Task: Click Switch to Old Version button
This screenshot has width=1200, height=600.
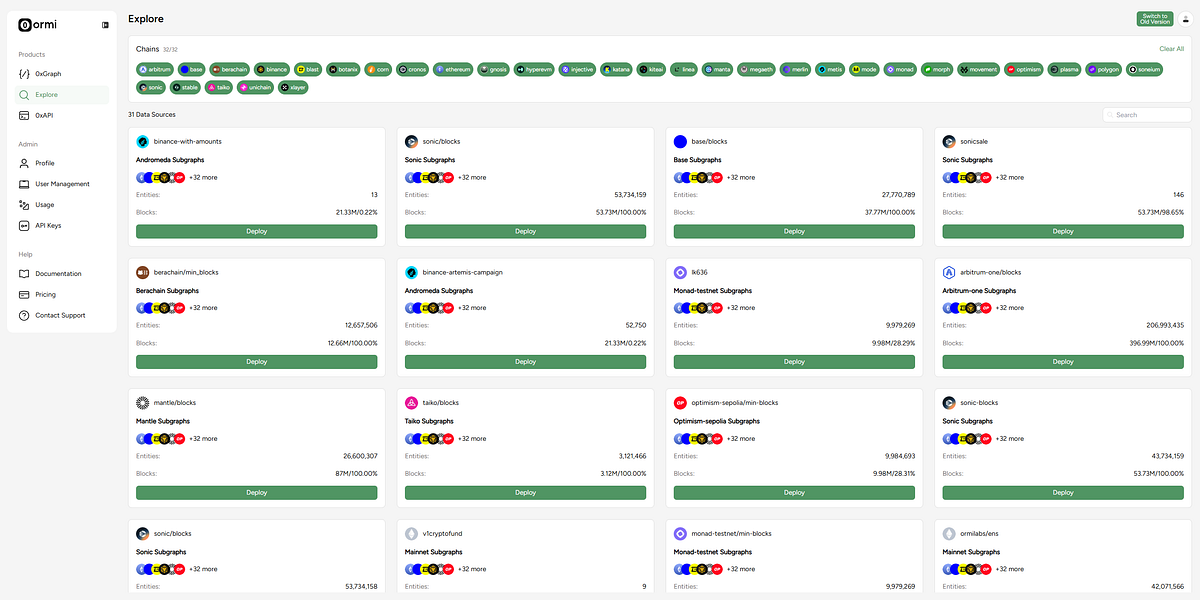Action: pyautogui.click(x=1155, y=18)
